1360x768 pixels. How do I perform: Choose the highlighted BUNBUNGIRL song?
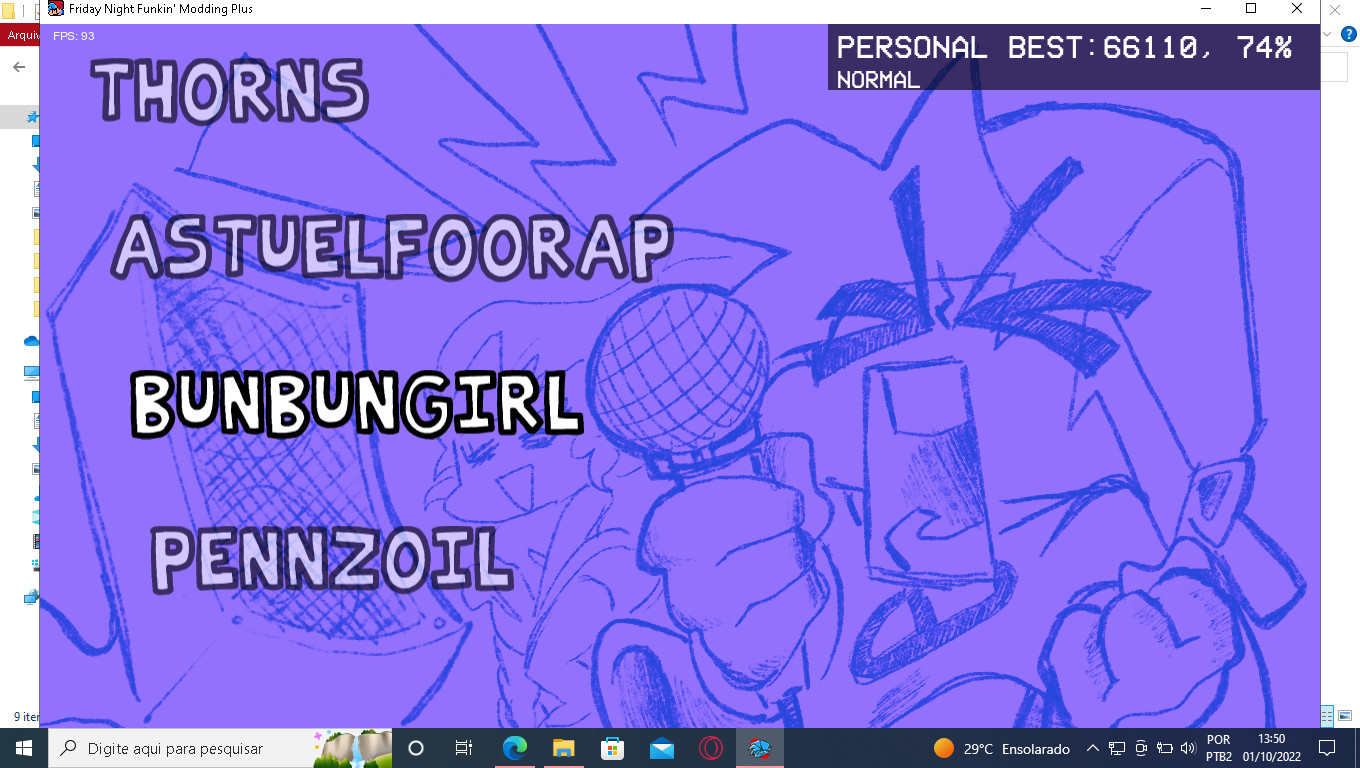(x=357, y=403)
